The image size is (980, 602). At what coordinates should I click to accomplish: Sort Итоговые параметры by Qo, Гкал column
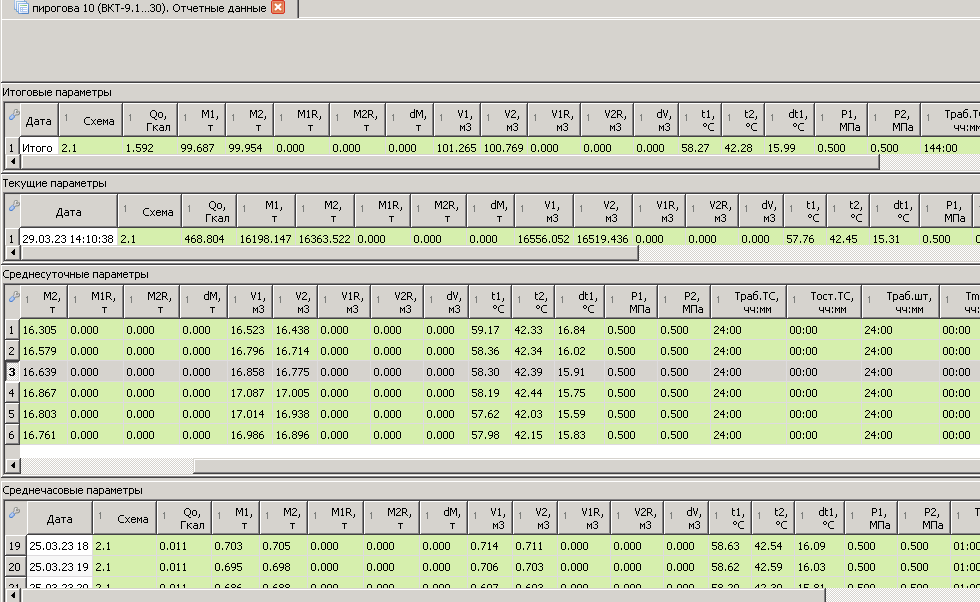coord(150,121)
